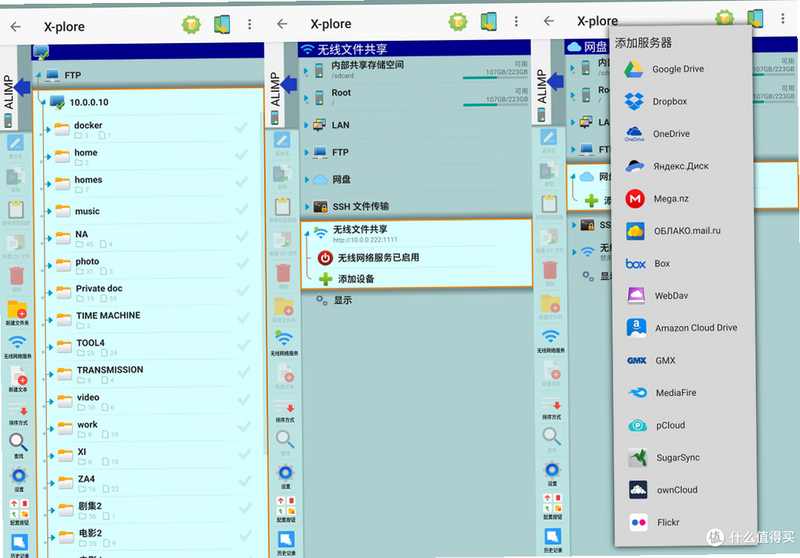
Task: Select the ZA4 folder row
Action: 152,483
